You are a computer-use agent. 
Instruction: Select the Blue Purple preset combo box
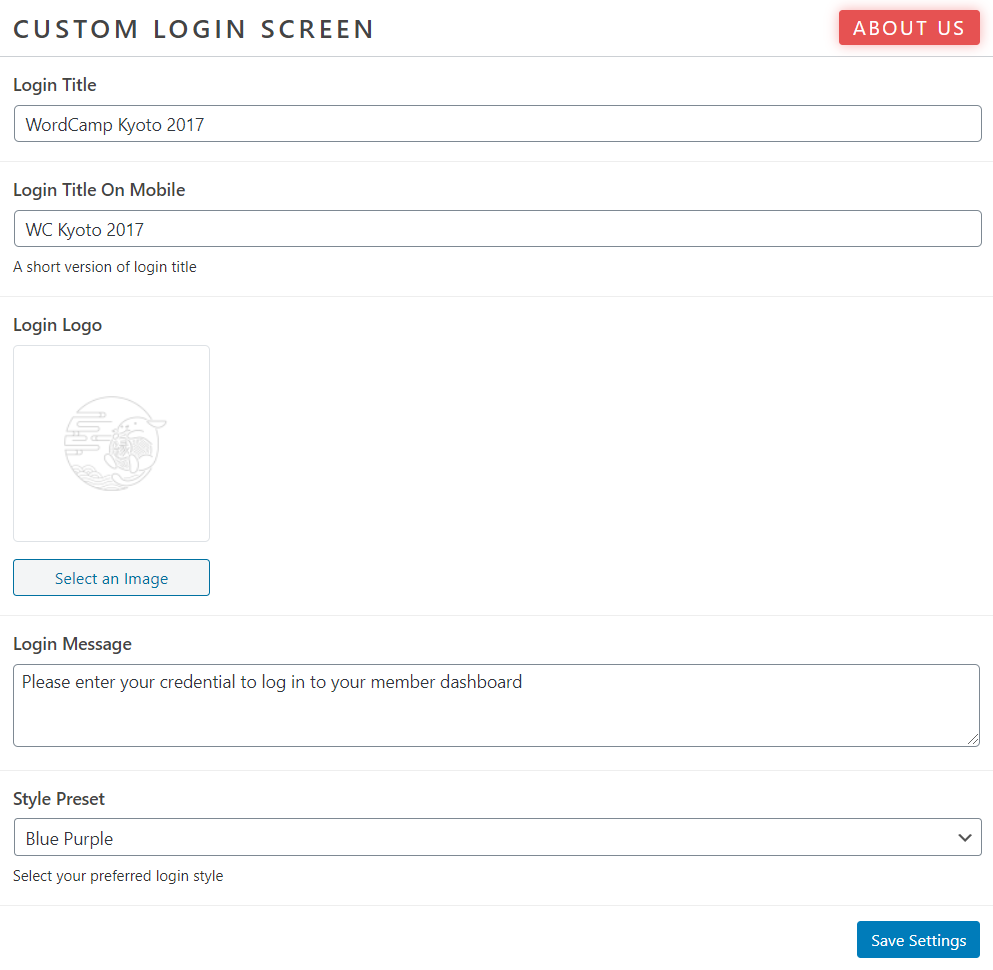[497, 837]
